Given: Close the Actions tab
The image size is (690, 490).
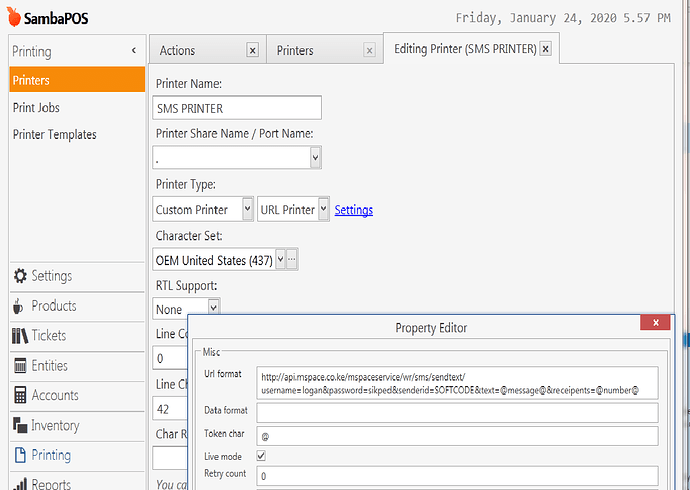Looking at the screenshot, I should (x=253, y=51).
